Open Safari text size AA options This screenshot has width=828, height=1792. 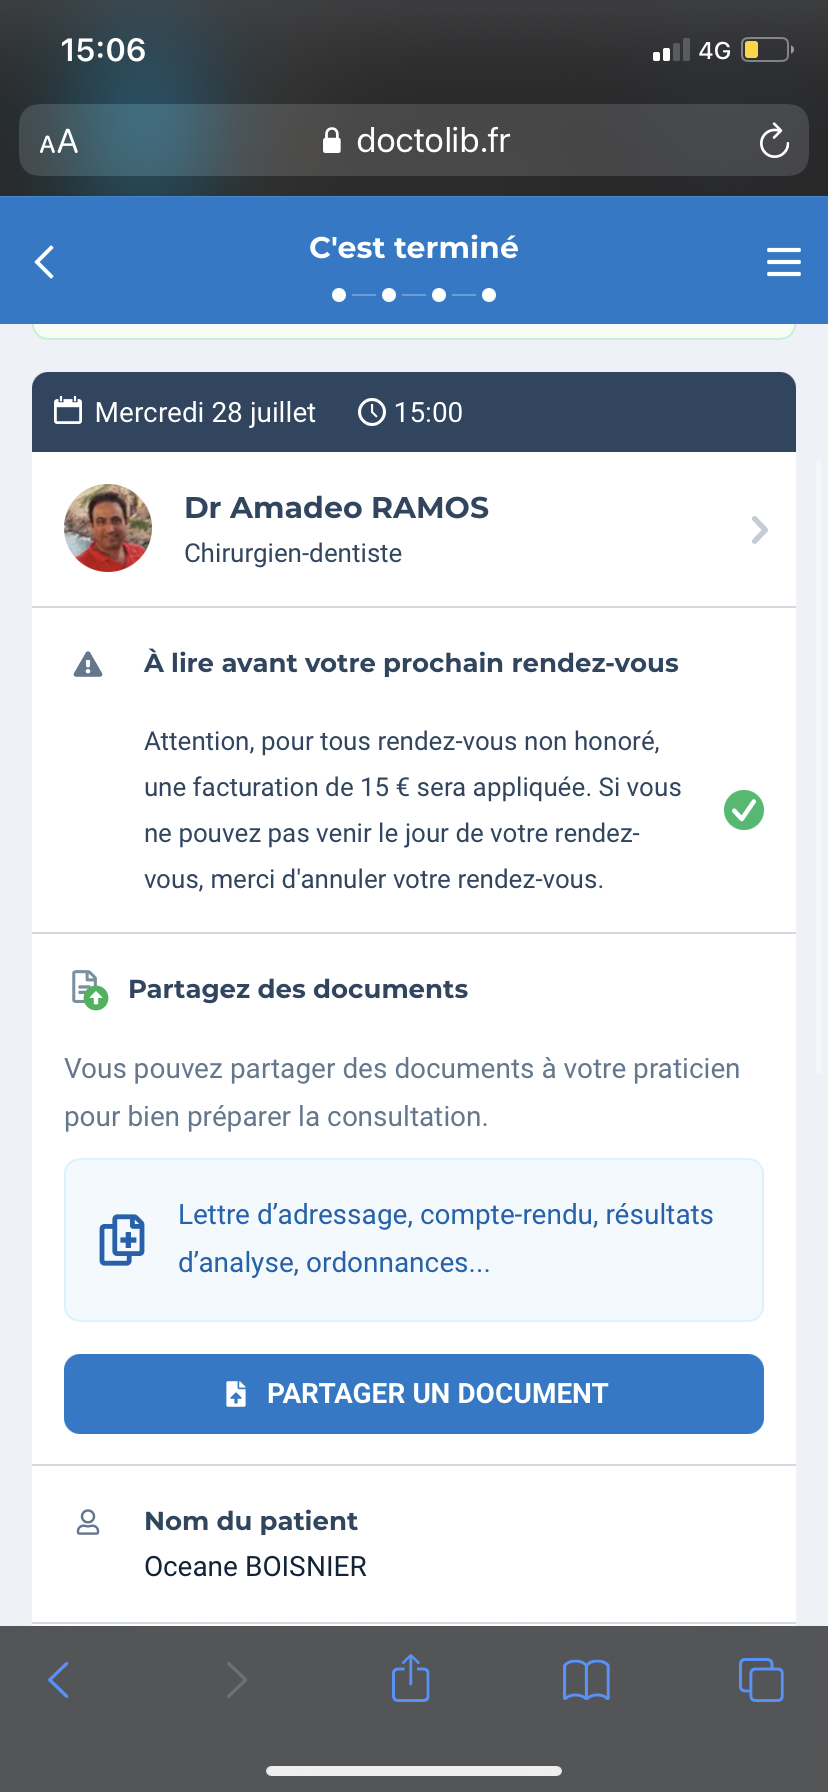(59, 142)
